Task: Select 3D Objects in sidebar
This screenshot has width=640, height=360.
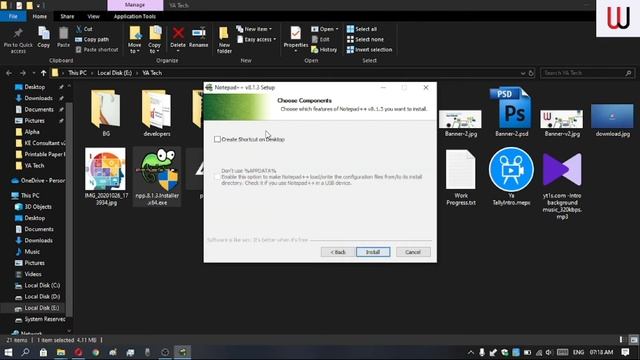Action: [x=33, y=207]
